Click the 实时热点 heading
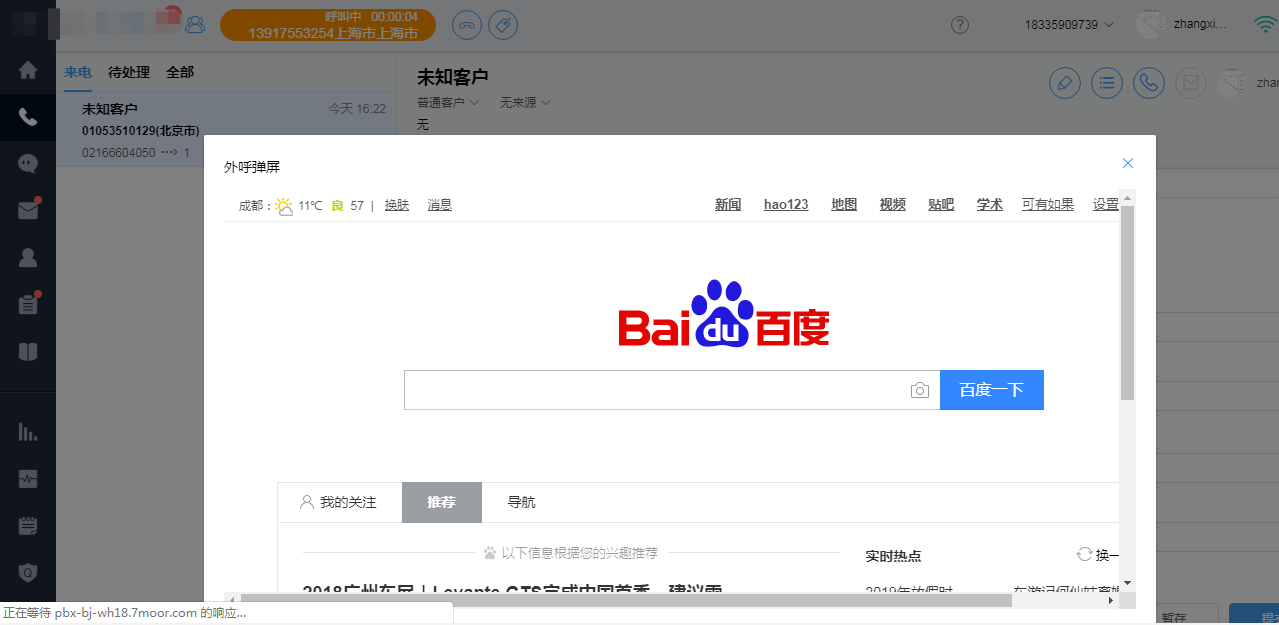Viewport: 1279px width, 625px height. [x=893, y=556]
